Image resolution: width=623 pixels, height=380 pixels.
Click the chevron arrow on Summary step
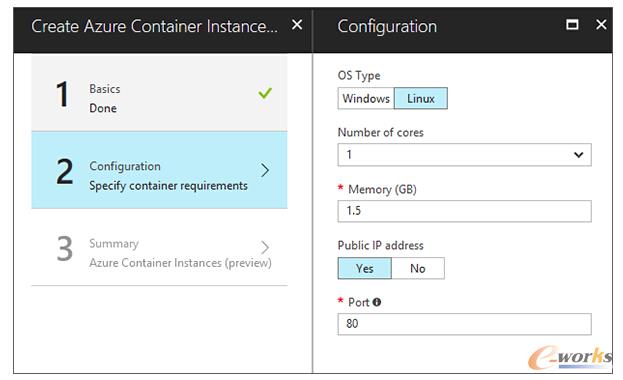click(x=265, y=247)
